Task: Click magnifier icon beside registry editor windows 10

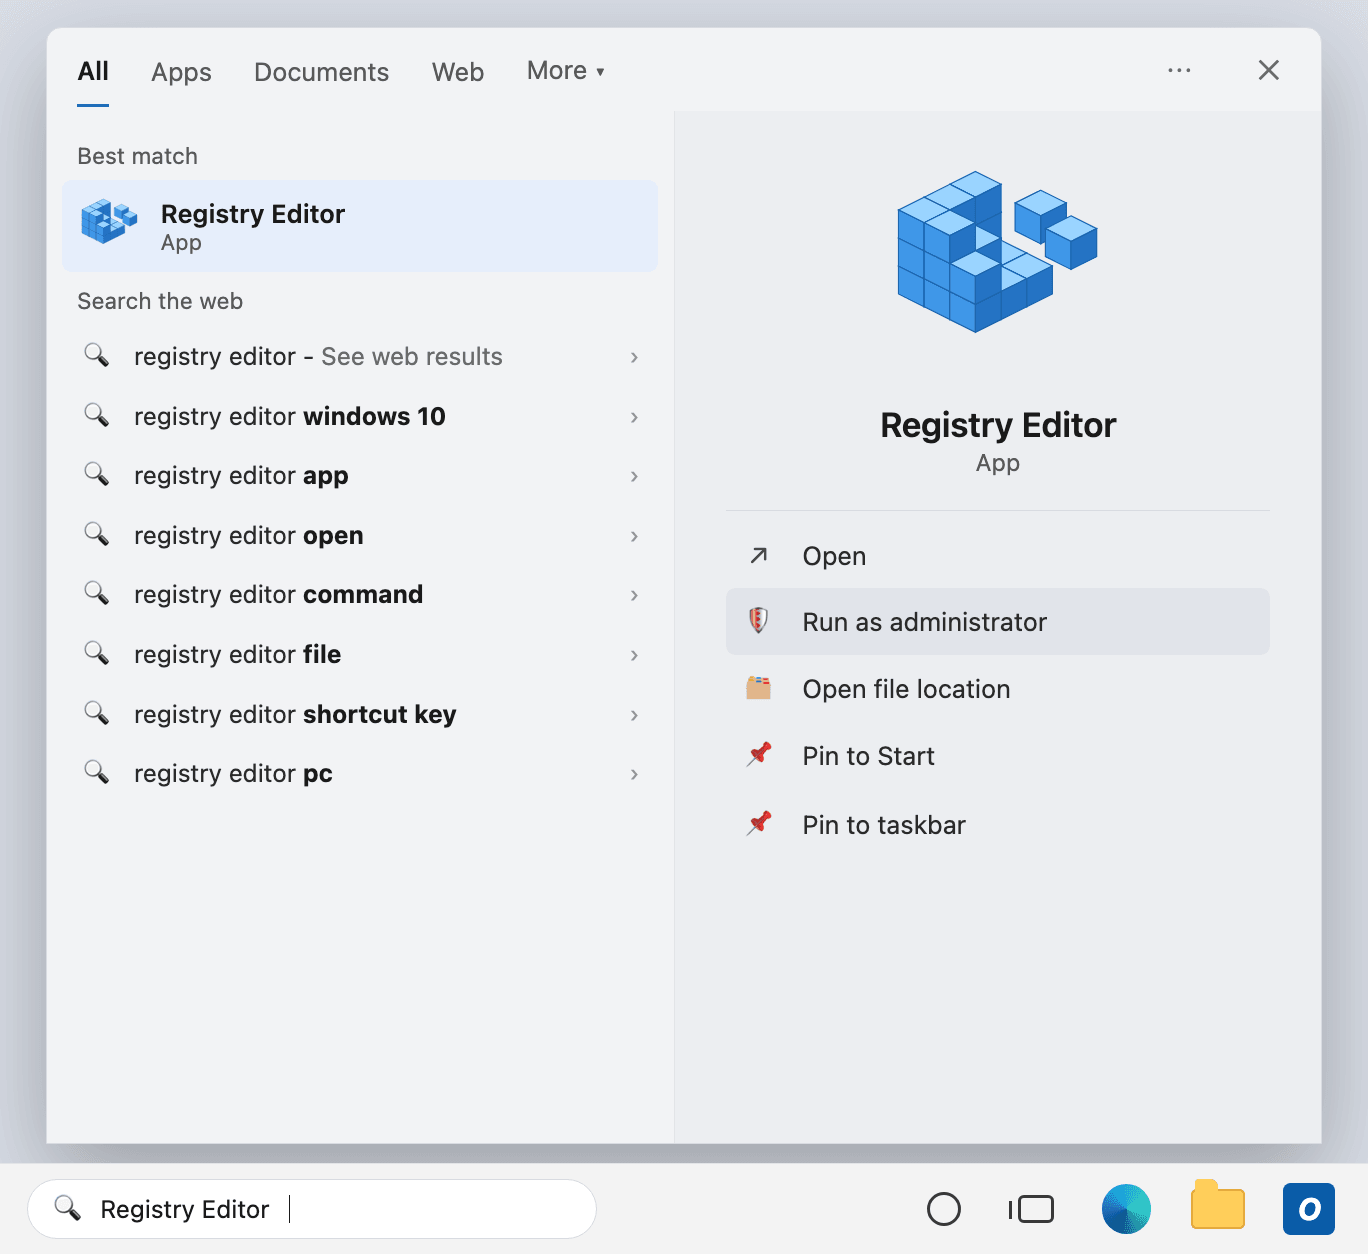Action: point(96,415)
